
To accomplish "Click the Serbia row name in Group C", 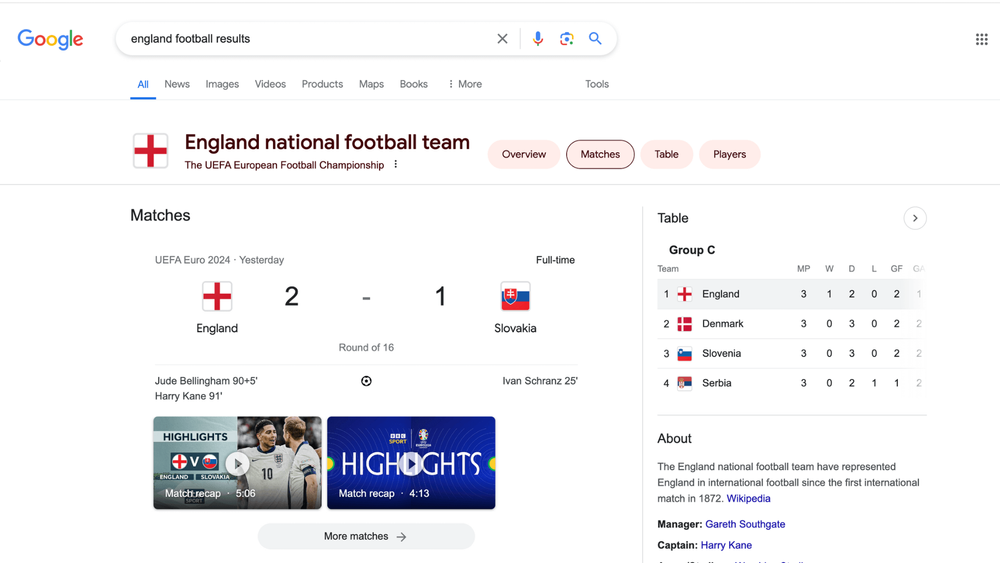I will coord(717,383).
